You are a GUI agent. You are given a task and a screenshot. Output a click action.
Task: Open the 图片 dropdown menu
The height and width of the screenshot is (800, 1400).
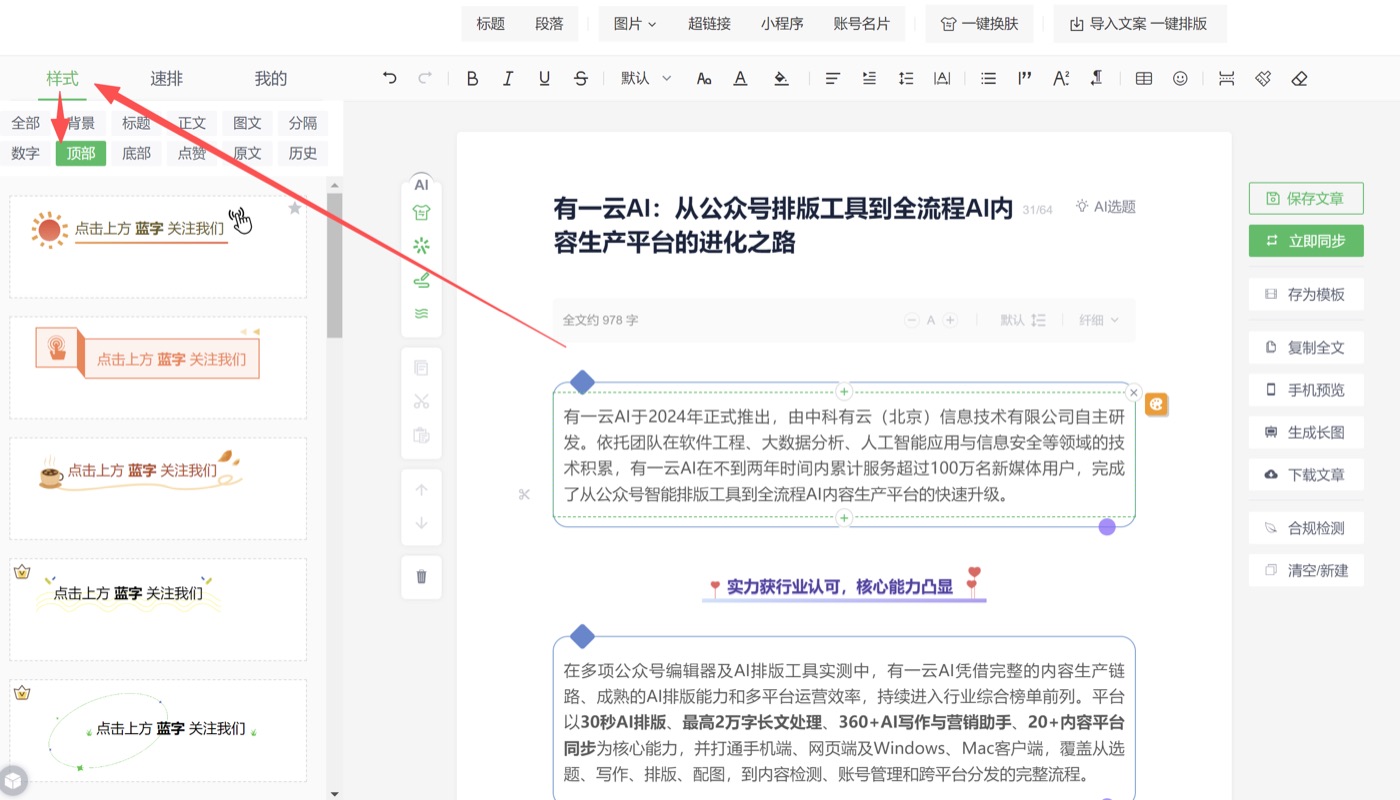point(635,24)
